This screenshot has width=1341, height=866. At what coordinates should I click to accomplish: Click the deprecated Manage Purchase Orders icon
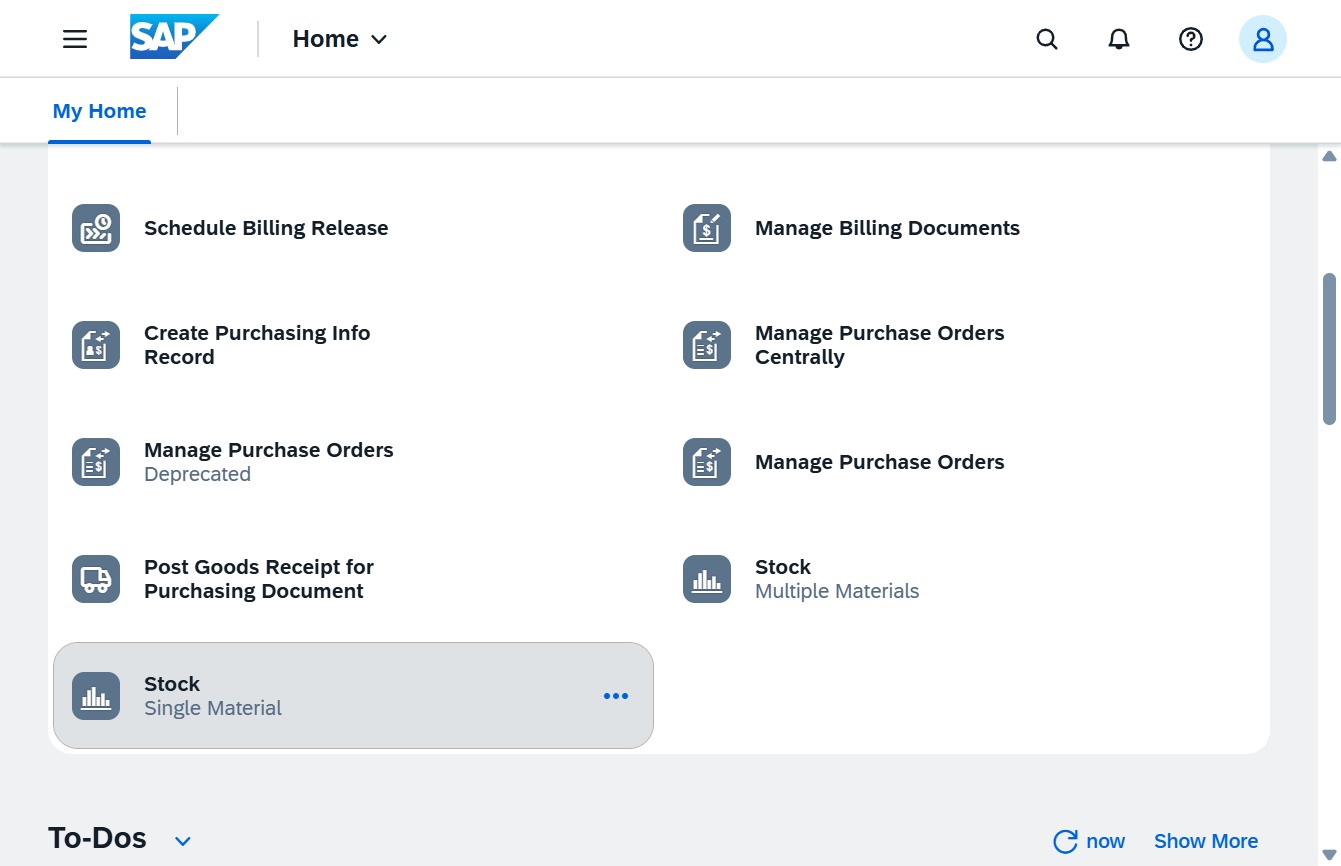pyautogui.click(x=96, y=462)
